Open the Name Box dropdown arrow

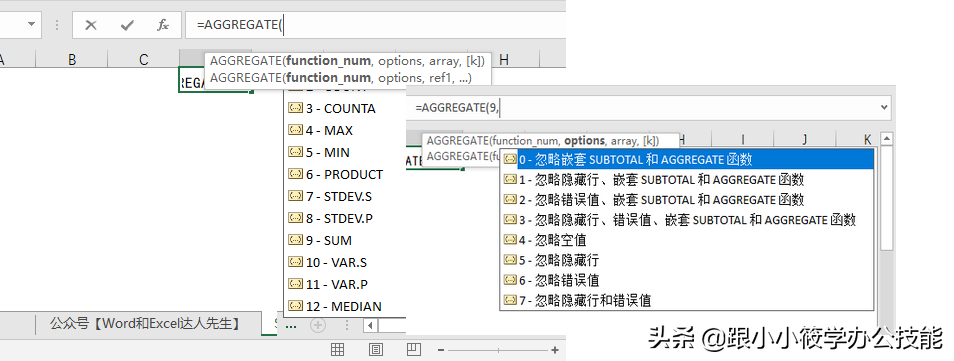coord(32,25)
